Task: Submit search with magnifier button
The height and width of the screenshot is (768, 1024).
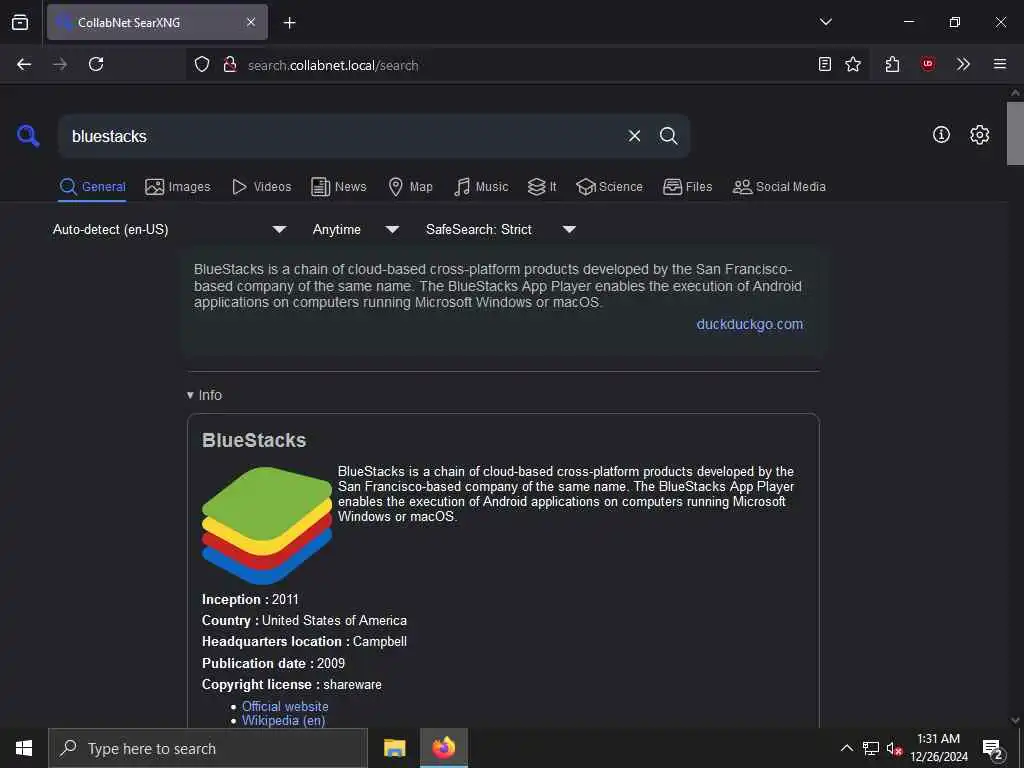Action: 668,136
